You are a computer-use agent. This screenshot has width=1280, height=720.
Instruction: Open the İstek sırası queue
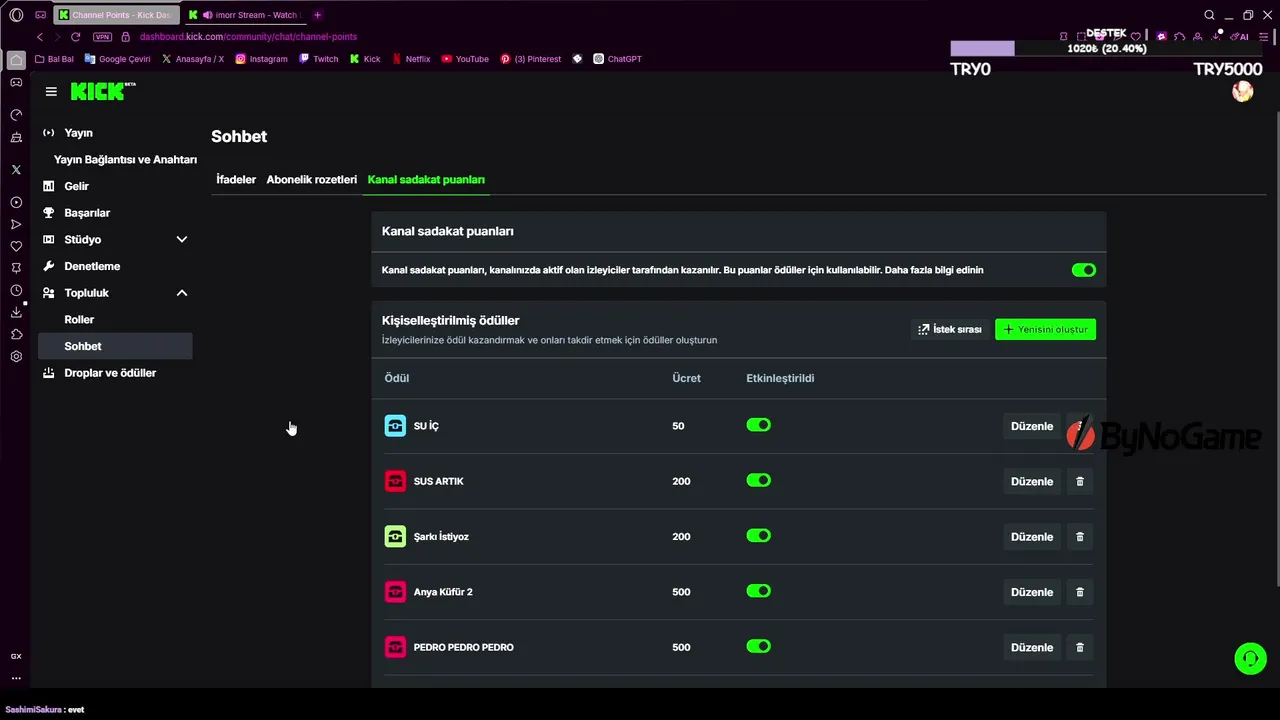tap(949, 329)
